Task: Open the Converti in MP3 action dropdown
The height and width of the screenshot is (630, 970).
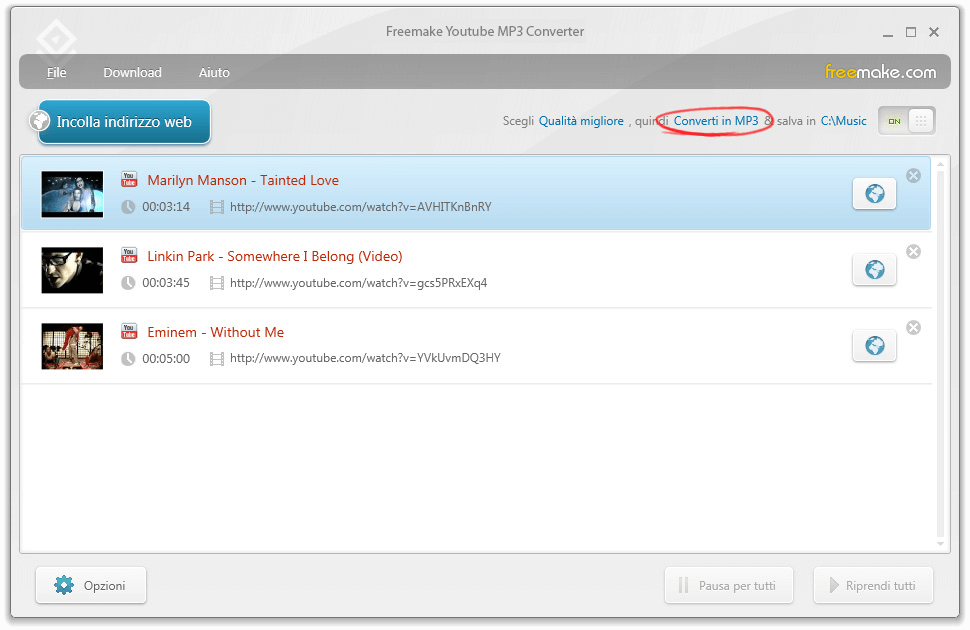Action: point(716,121)
